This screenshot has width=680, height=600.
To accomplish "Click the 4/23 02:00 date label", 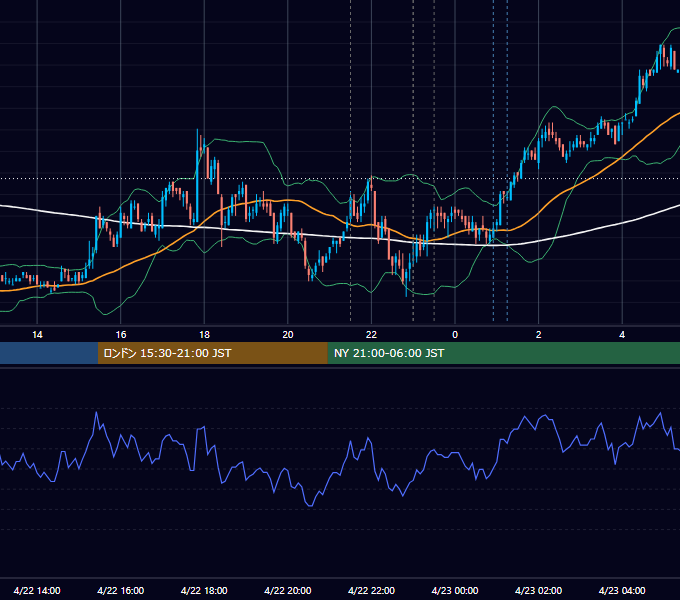I will click(x=538, y=590).
